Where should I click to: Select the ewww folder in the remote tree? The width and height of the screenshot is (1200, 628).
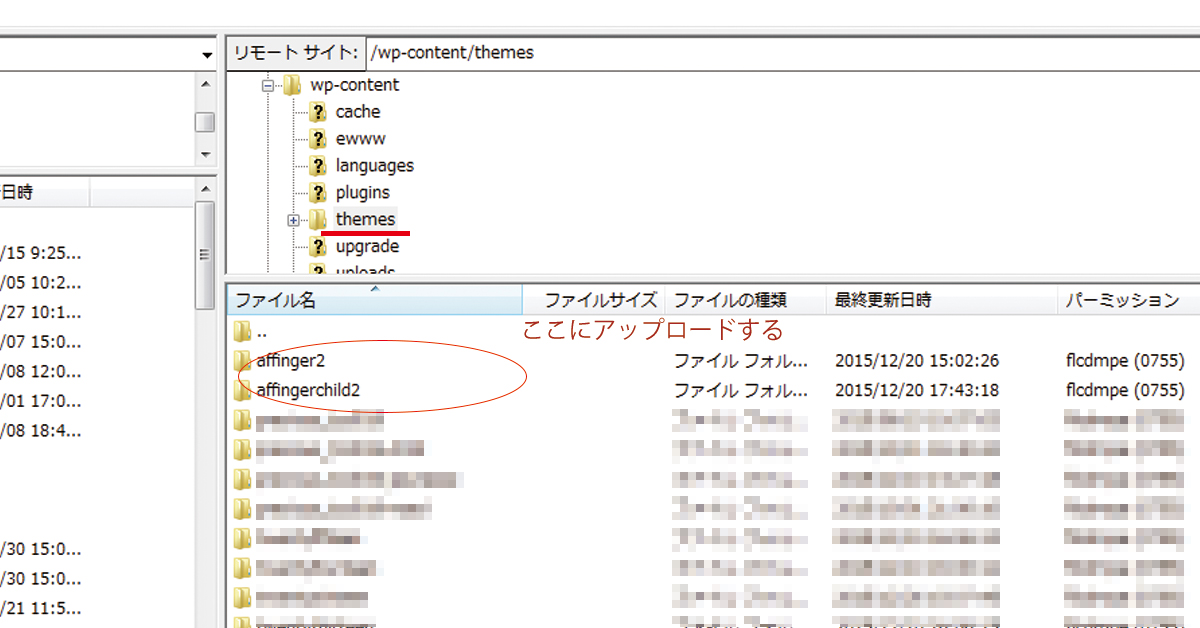[x=356, y=138]
